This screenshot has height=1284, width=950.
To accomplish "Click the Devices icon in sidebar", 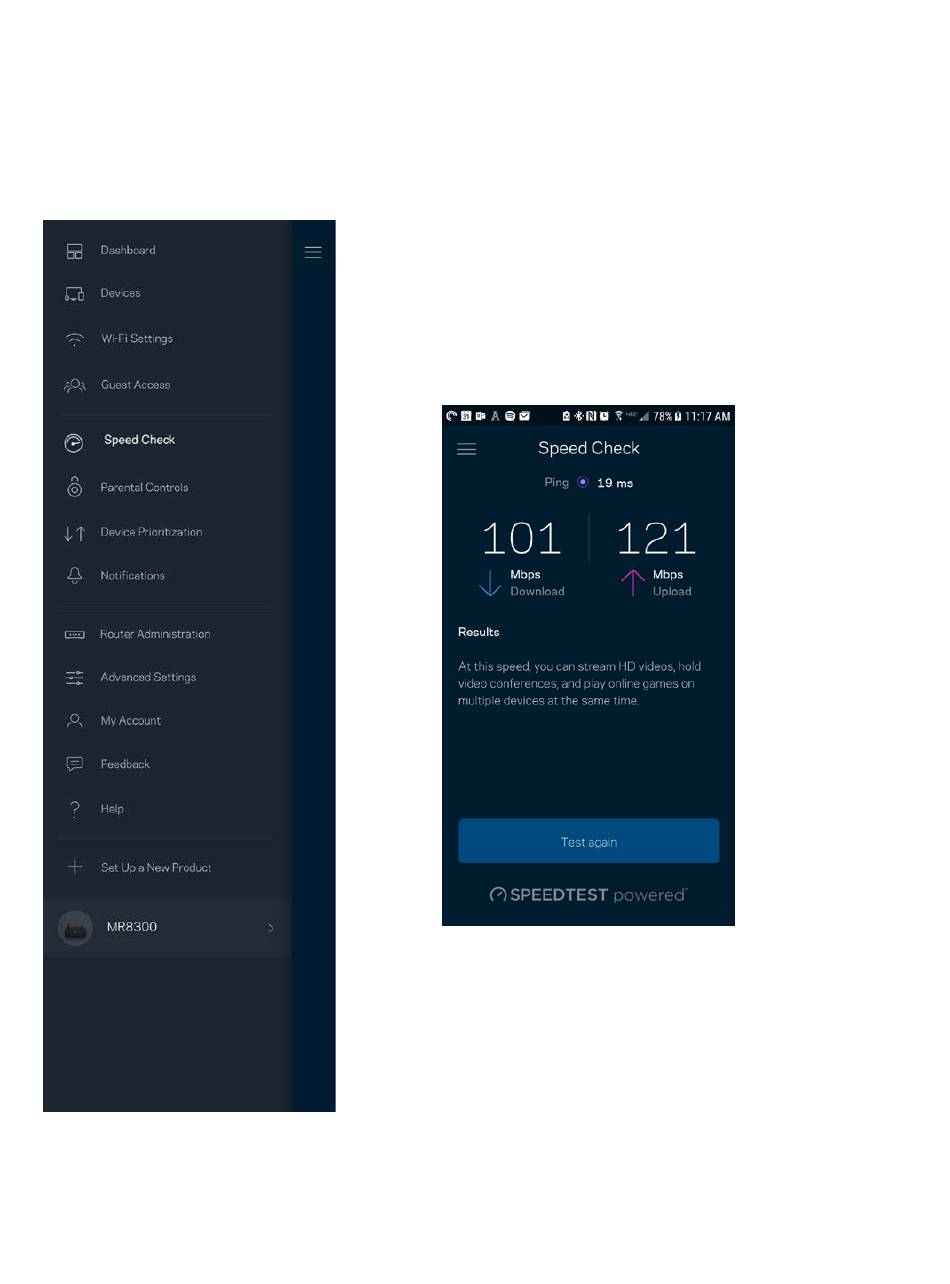I will coord(75,294).
